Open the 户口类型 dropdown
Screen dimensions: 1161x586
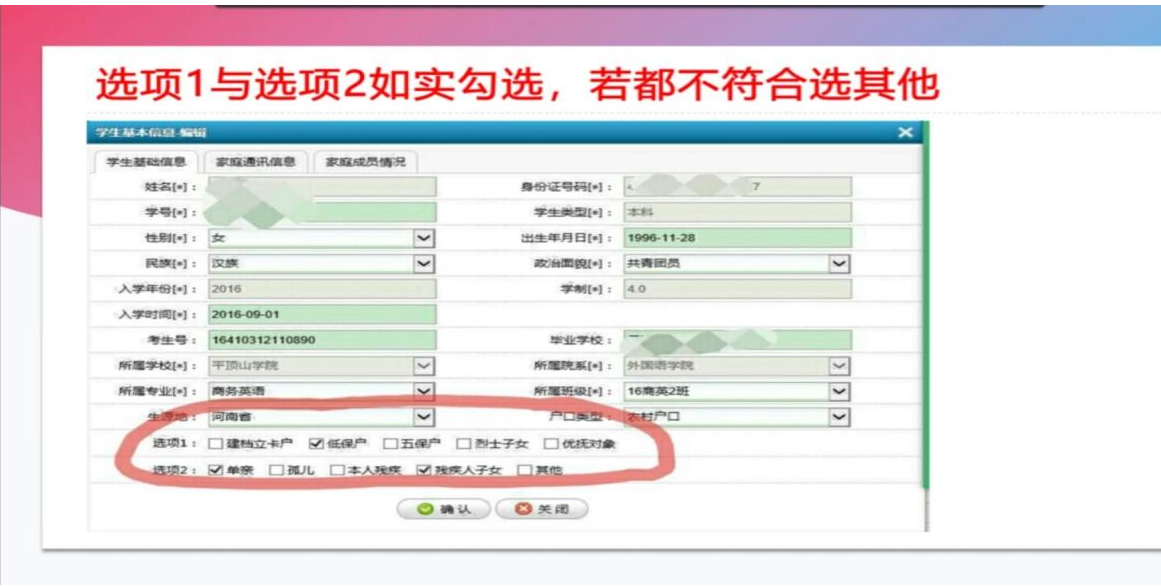[840, 417]
